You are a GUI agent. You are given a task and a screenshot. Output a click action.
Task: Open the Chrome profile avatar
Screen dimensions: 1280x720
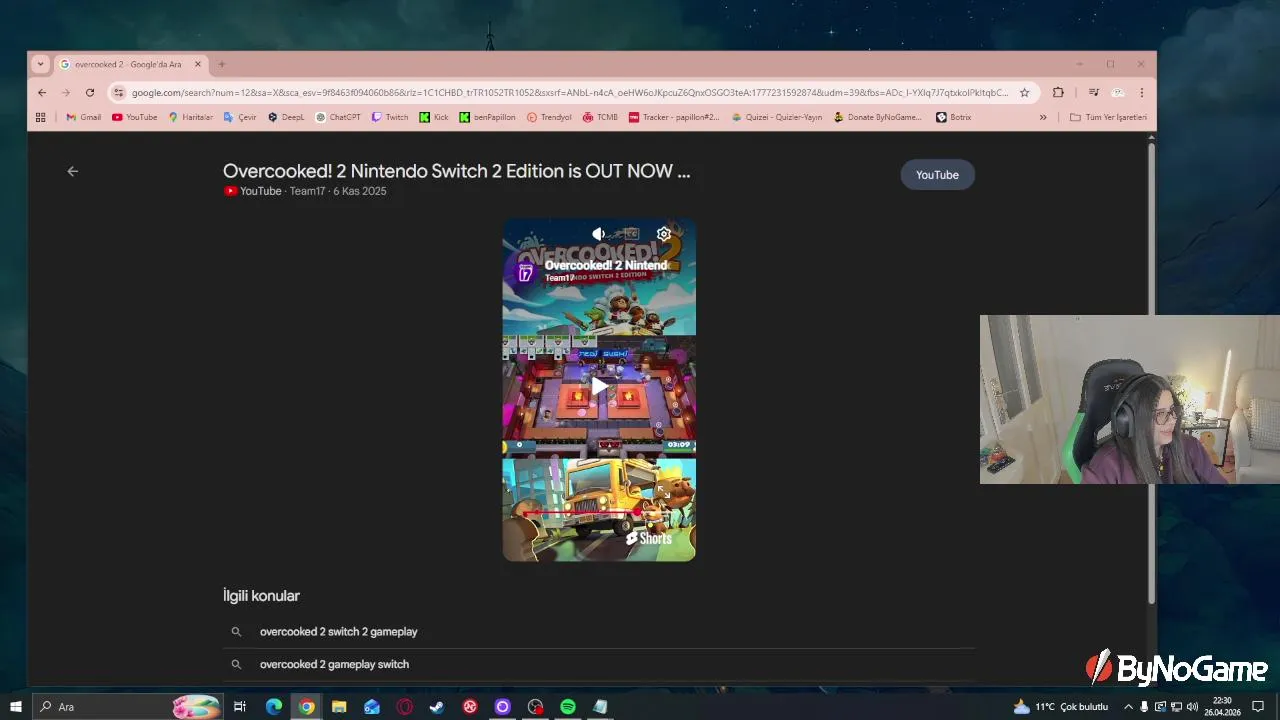click(x=1118, y=92)
